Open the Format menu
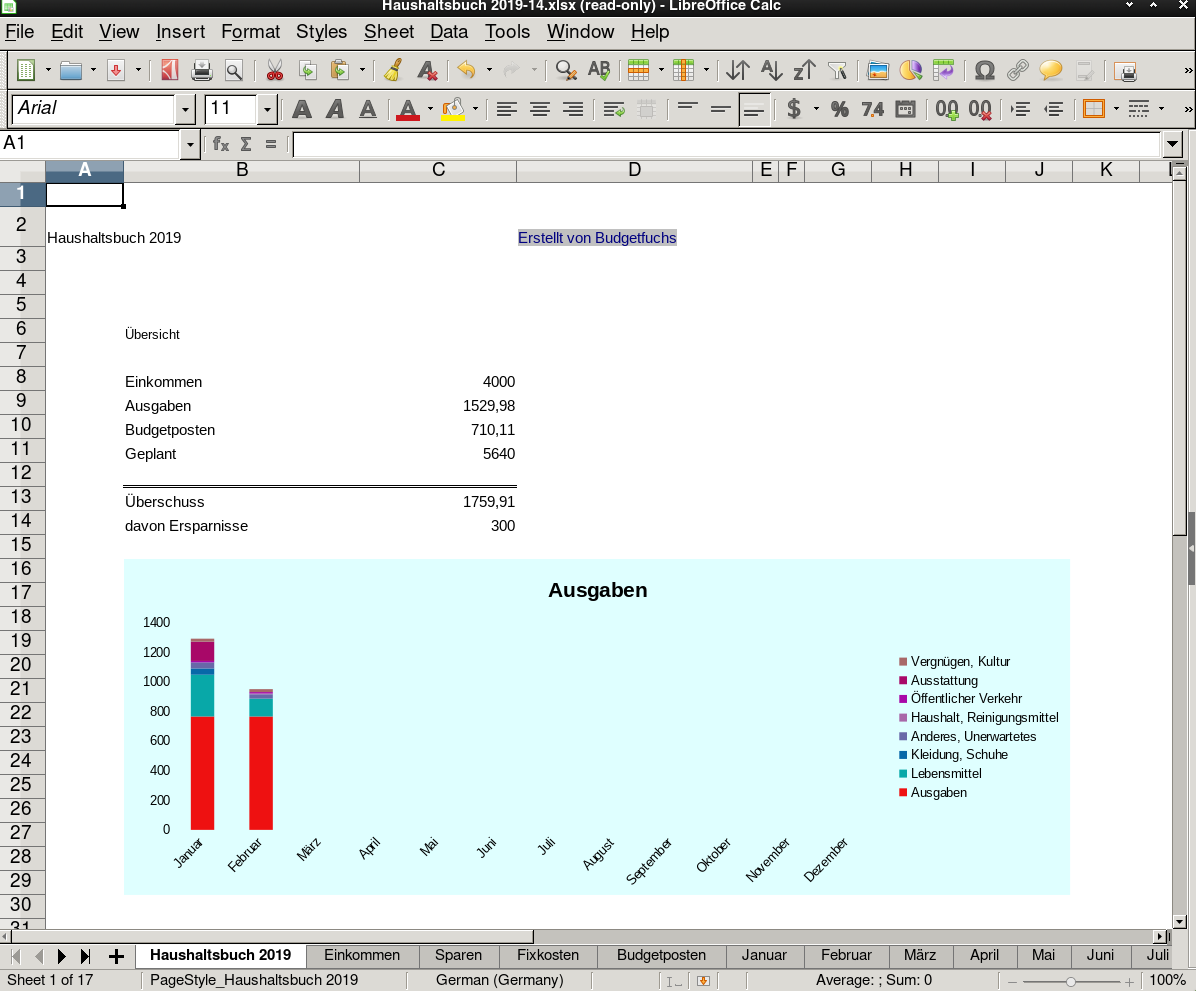 click(x=250, y=32)
